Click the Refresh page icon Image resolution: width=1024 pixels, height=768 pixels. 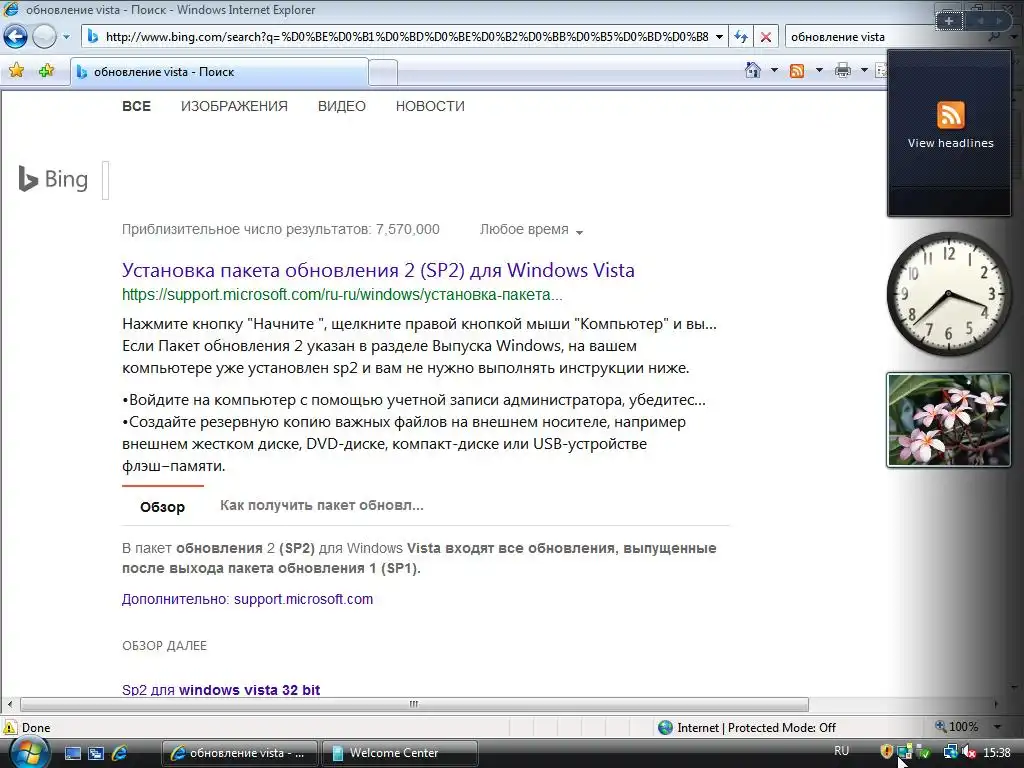tap(741, 37)
